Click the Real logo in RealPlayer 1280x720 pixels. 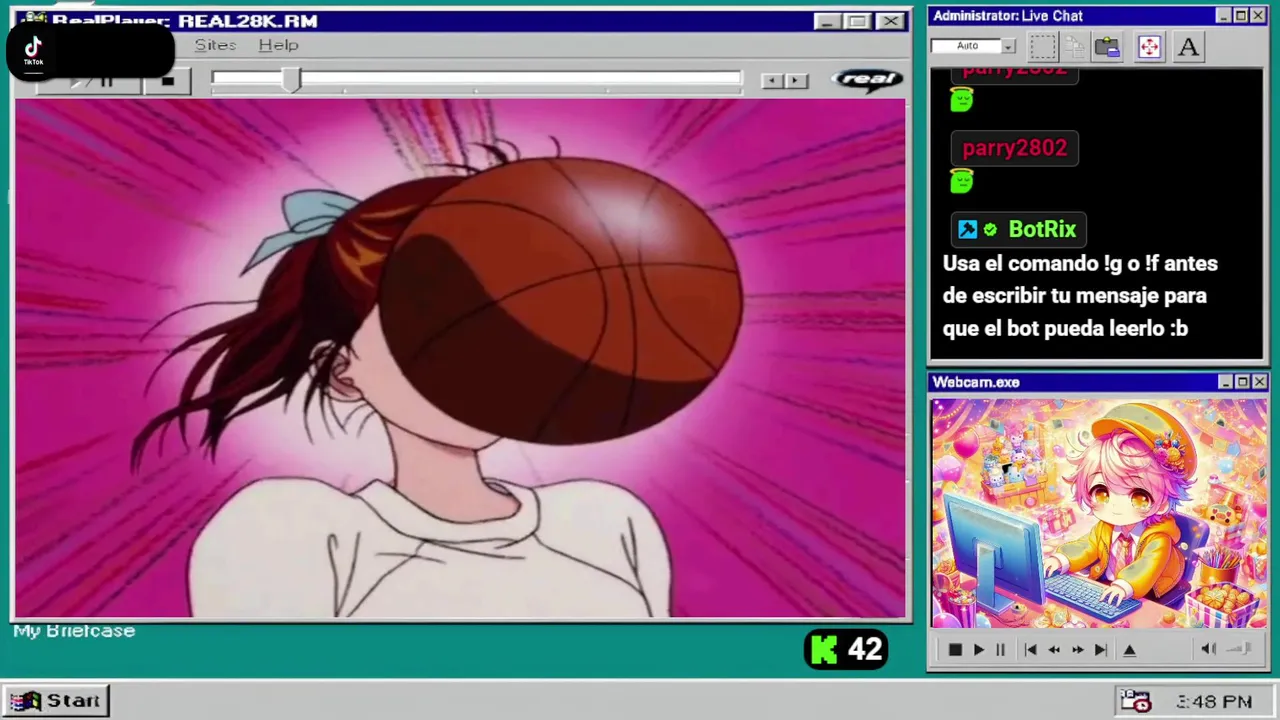(867, 80)
